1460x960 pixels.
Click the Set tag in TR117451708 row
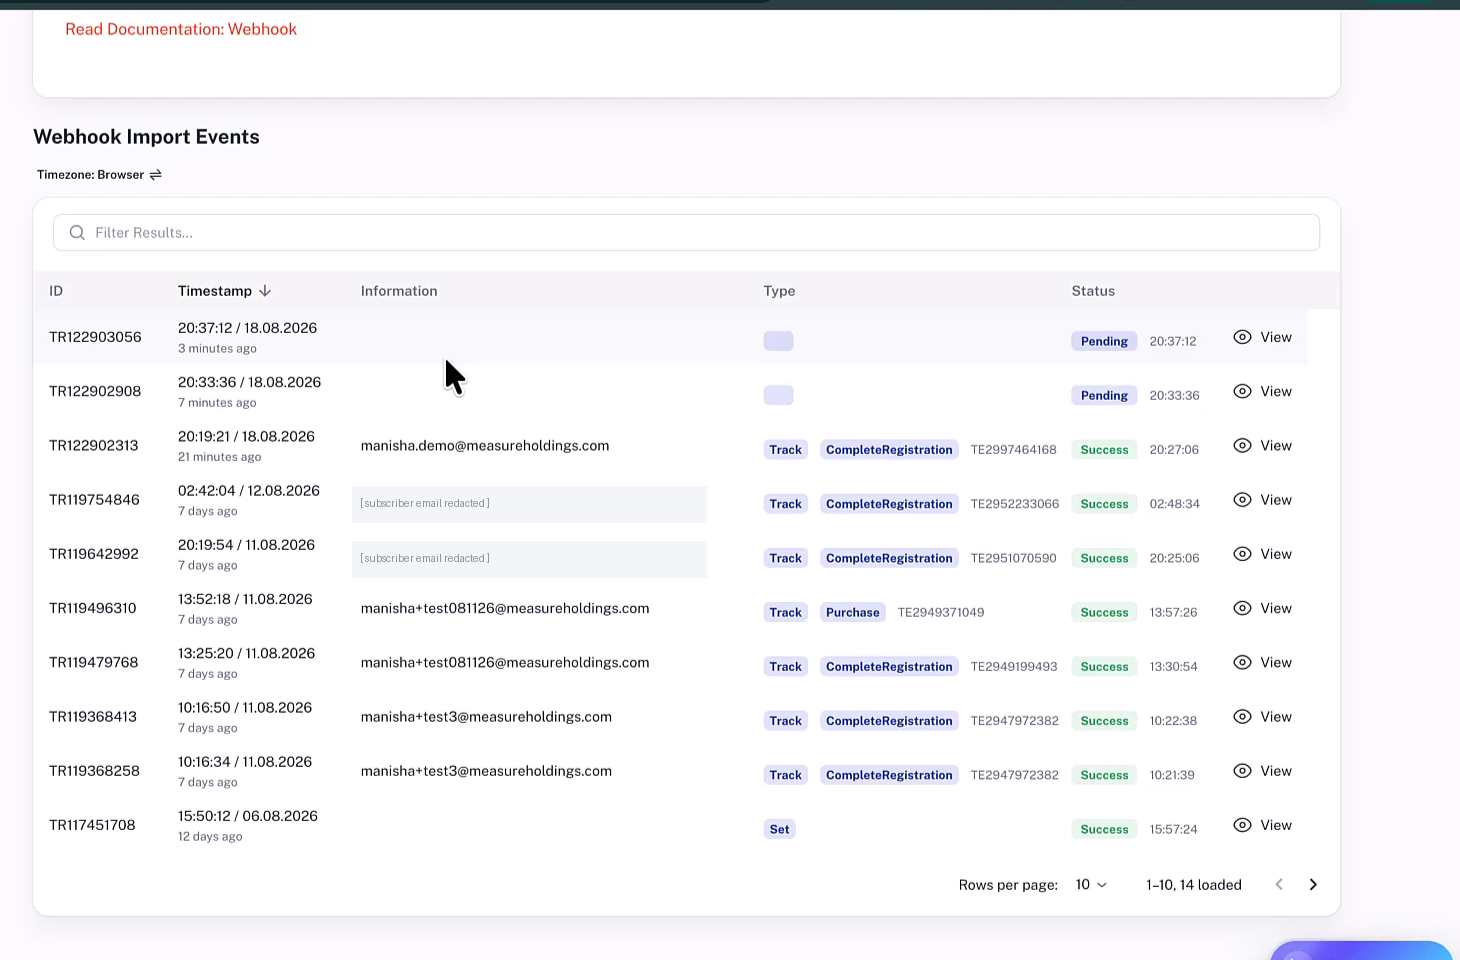[779, 829]
